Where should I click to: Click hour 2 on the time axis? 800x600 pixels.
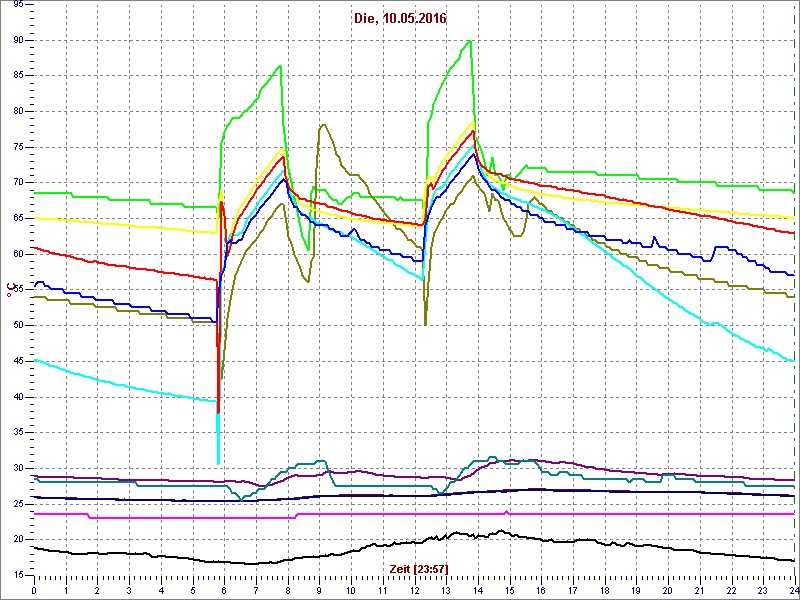[x=97, y=590]
